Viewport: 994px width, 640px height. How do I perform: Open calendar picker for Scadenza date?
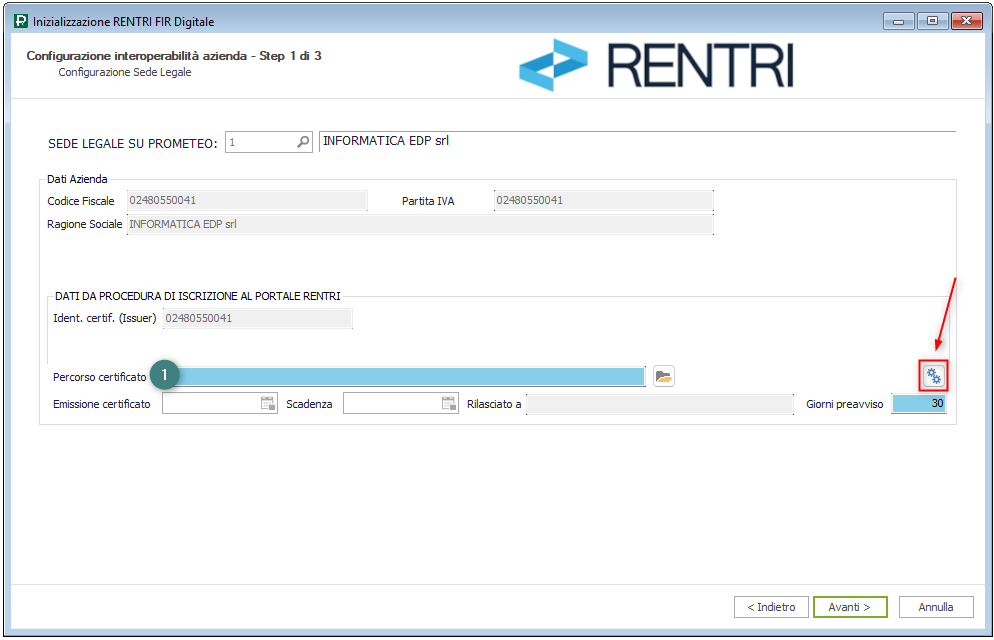coord(448,404)
